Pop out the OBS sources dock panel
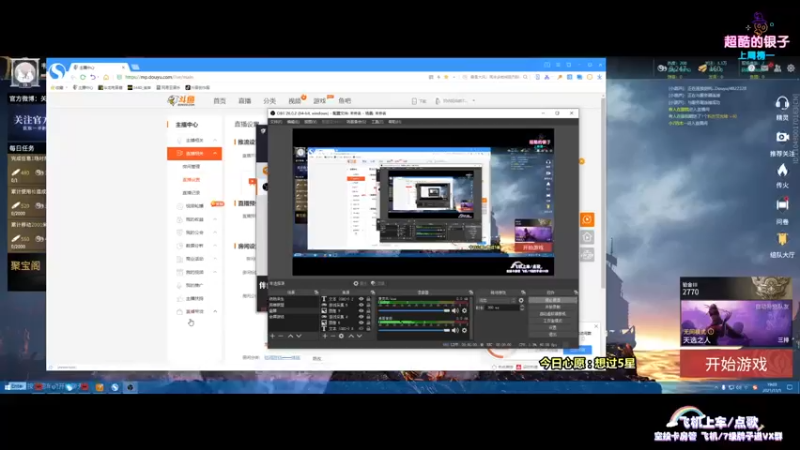The width and height of the screenshot is (800, 450). pyautogui.click(x=372, y=292)
